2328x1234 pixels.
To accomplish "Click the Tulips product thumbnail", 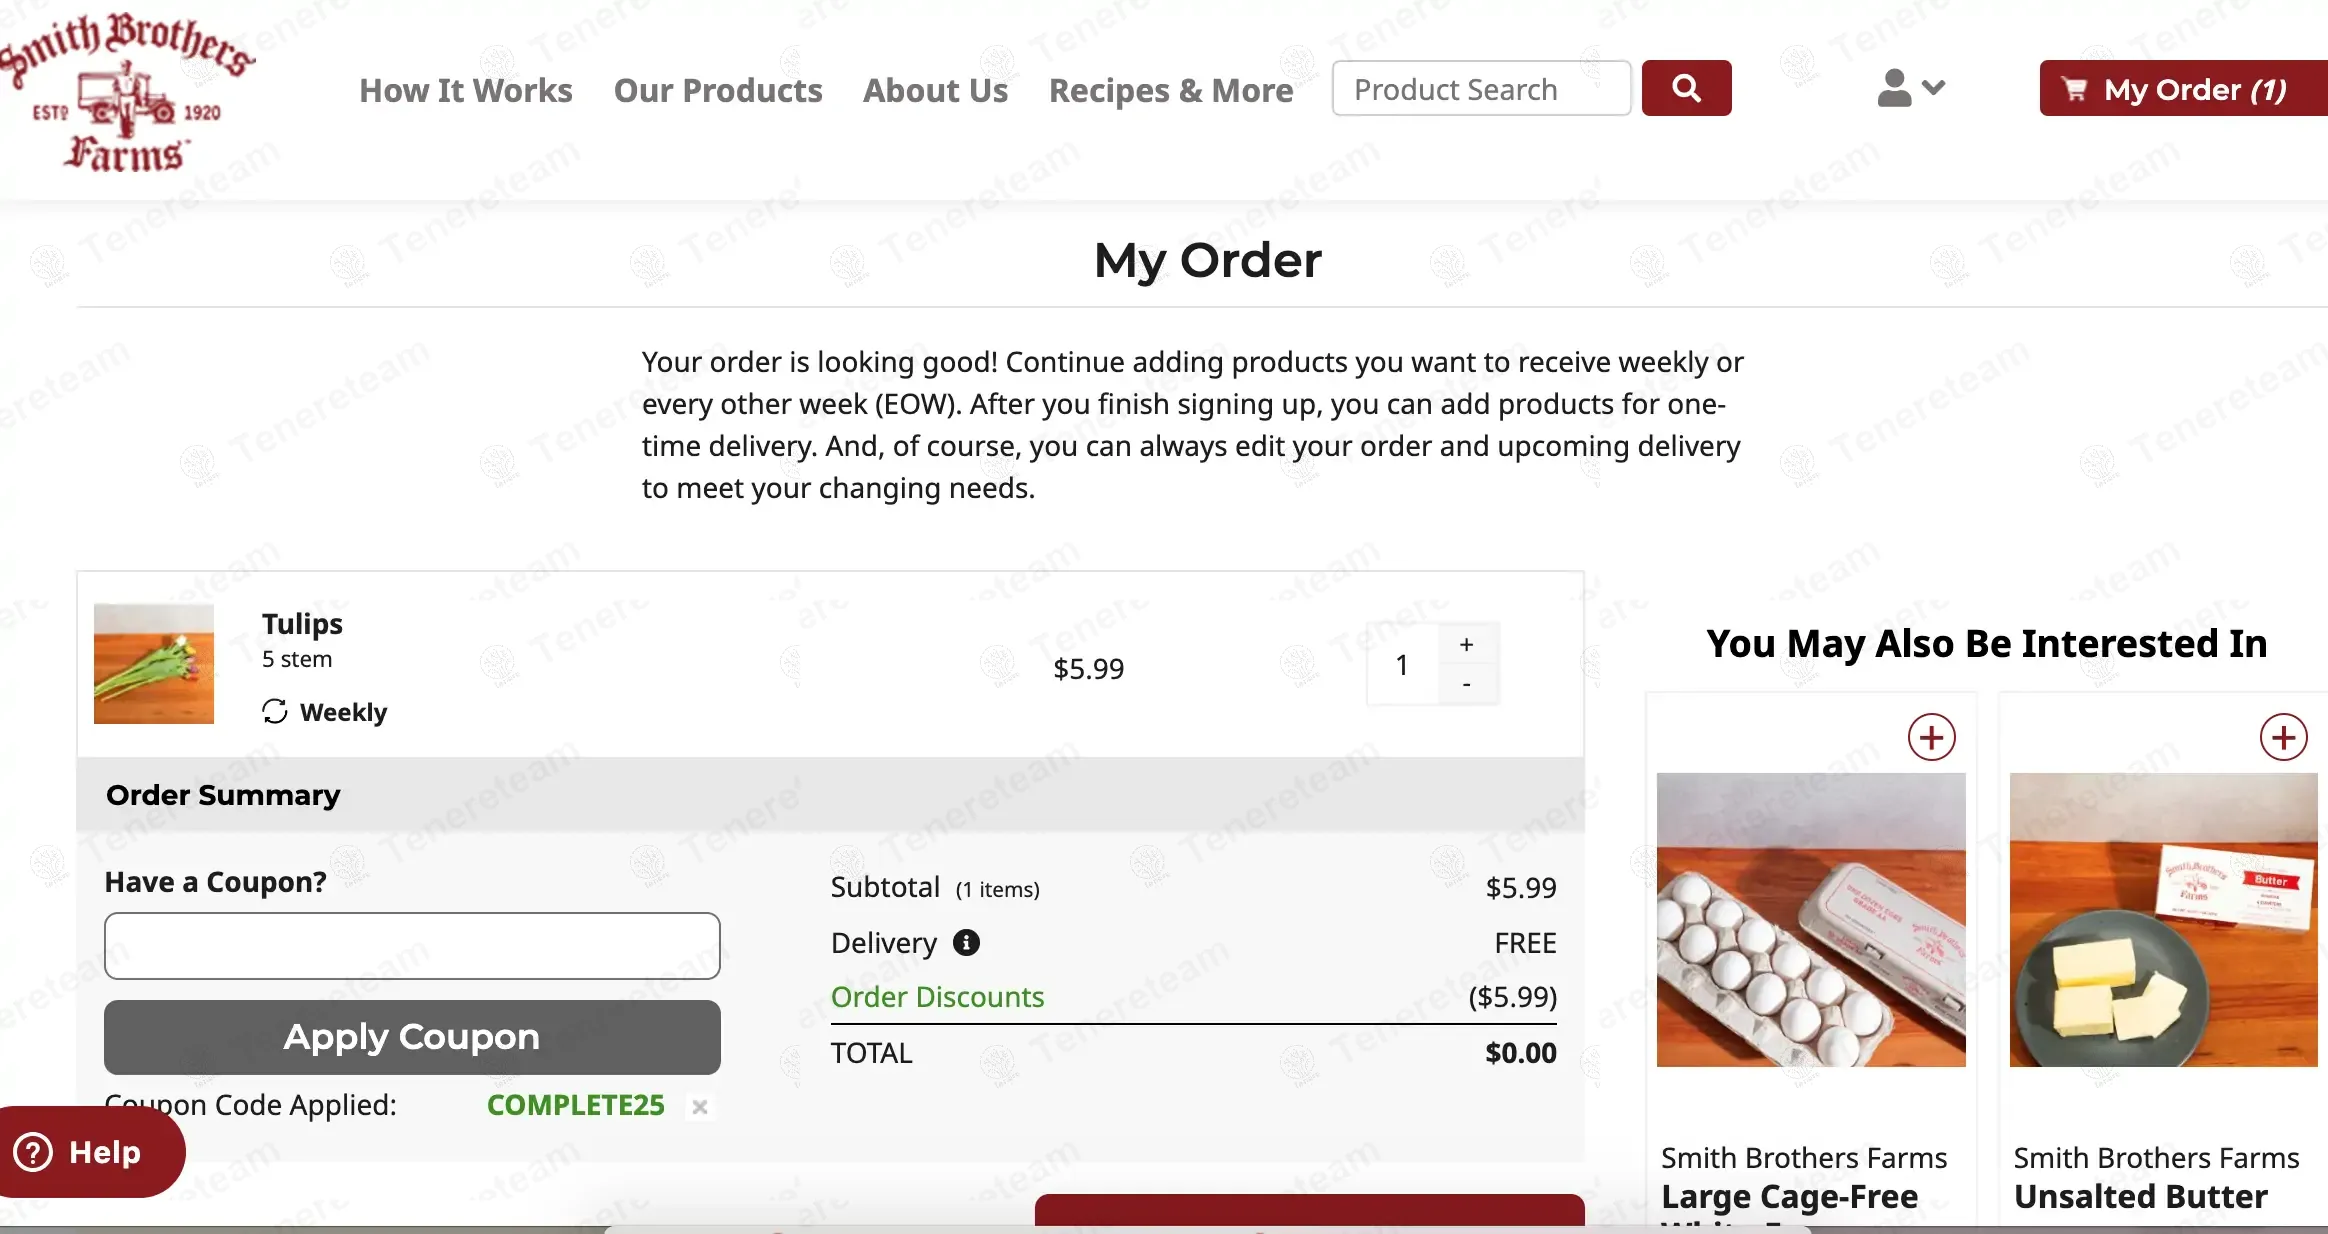I will point(154,664).
